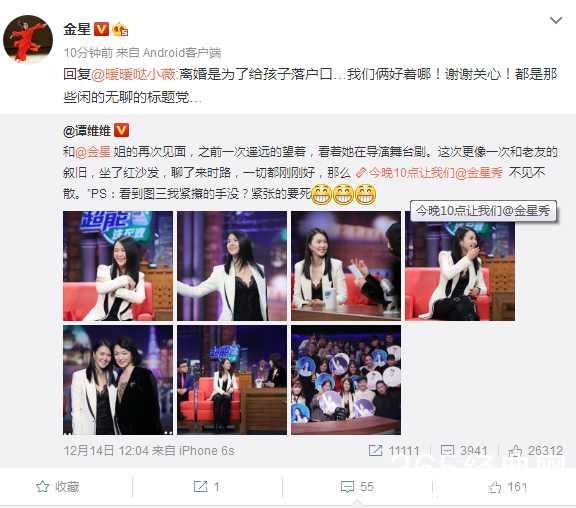Open second photo of outstretched arm

tap(232, 266)
